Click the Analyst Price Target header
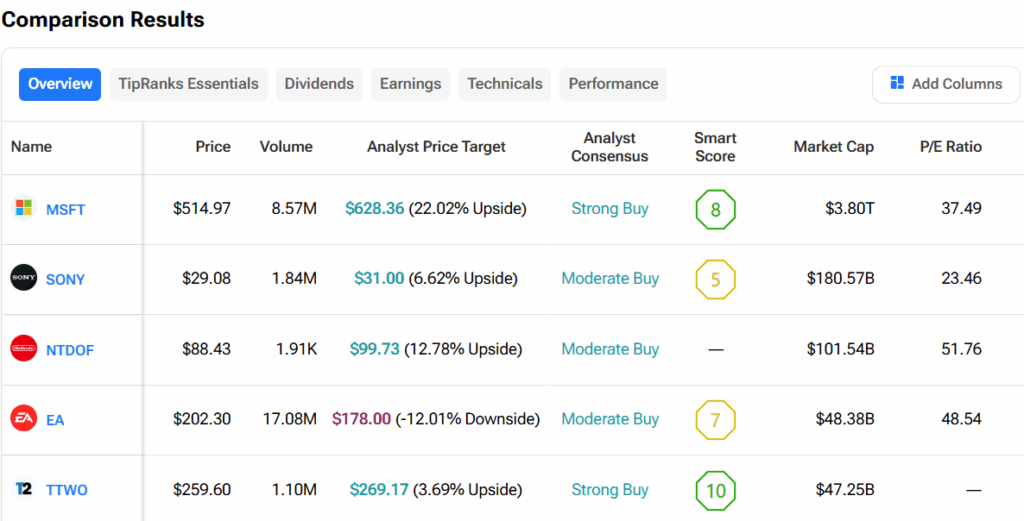Screen dimensions: 1024x521 (436, 147)
